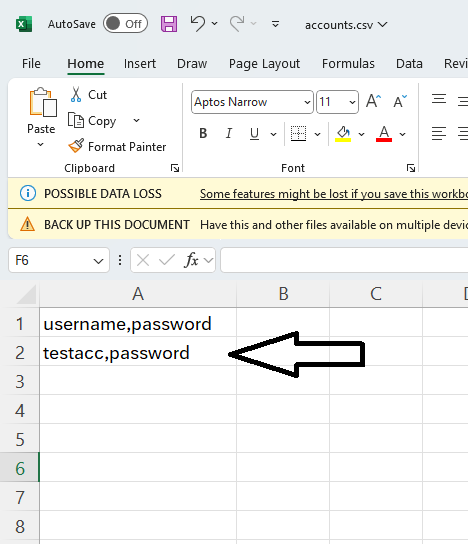The image size is (468, 544).
Task: Click the POSSIBLE DATA LOSS label
Action: tap(103, 194)
